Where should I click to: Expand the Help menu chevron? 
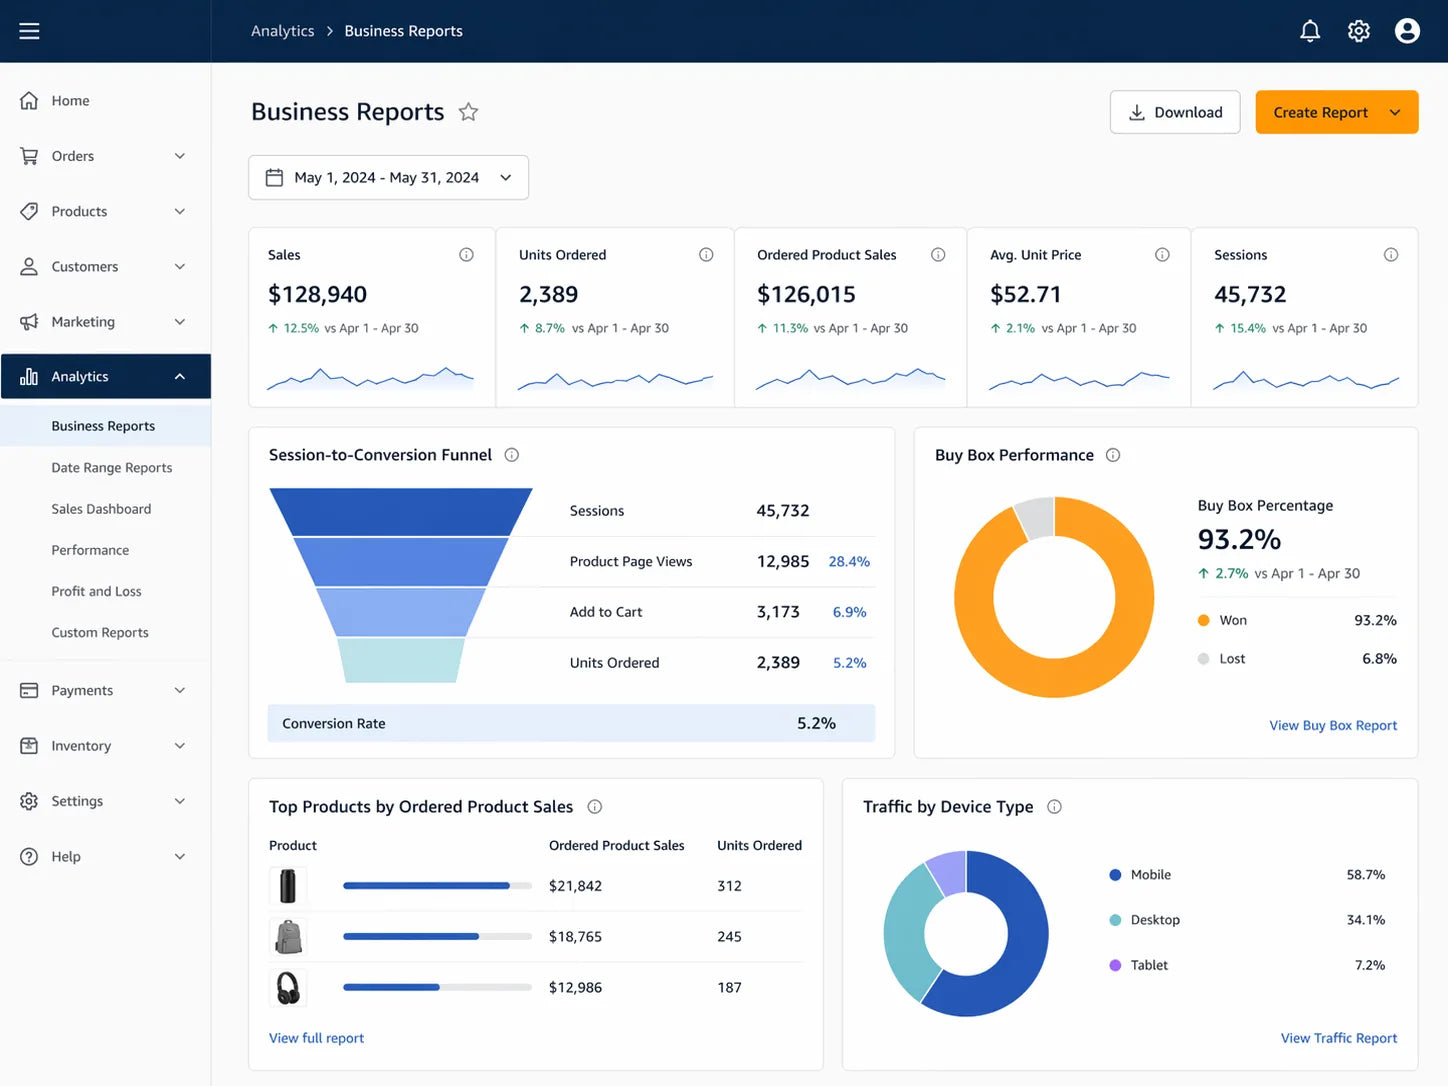tap(180, 856)
